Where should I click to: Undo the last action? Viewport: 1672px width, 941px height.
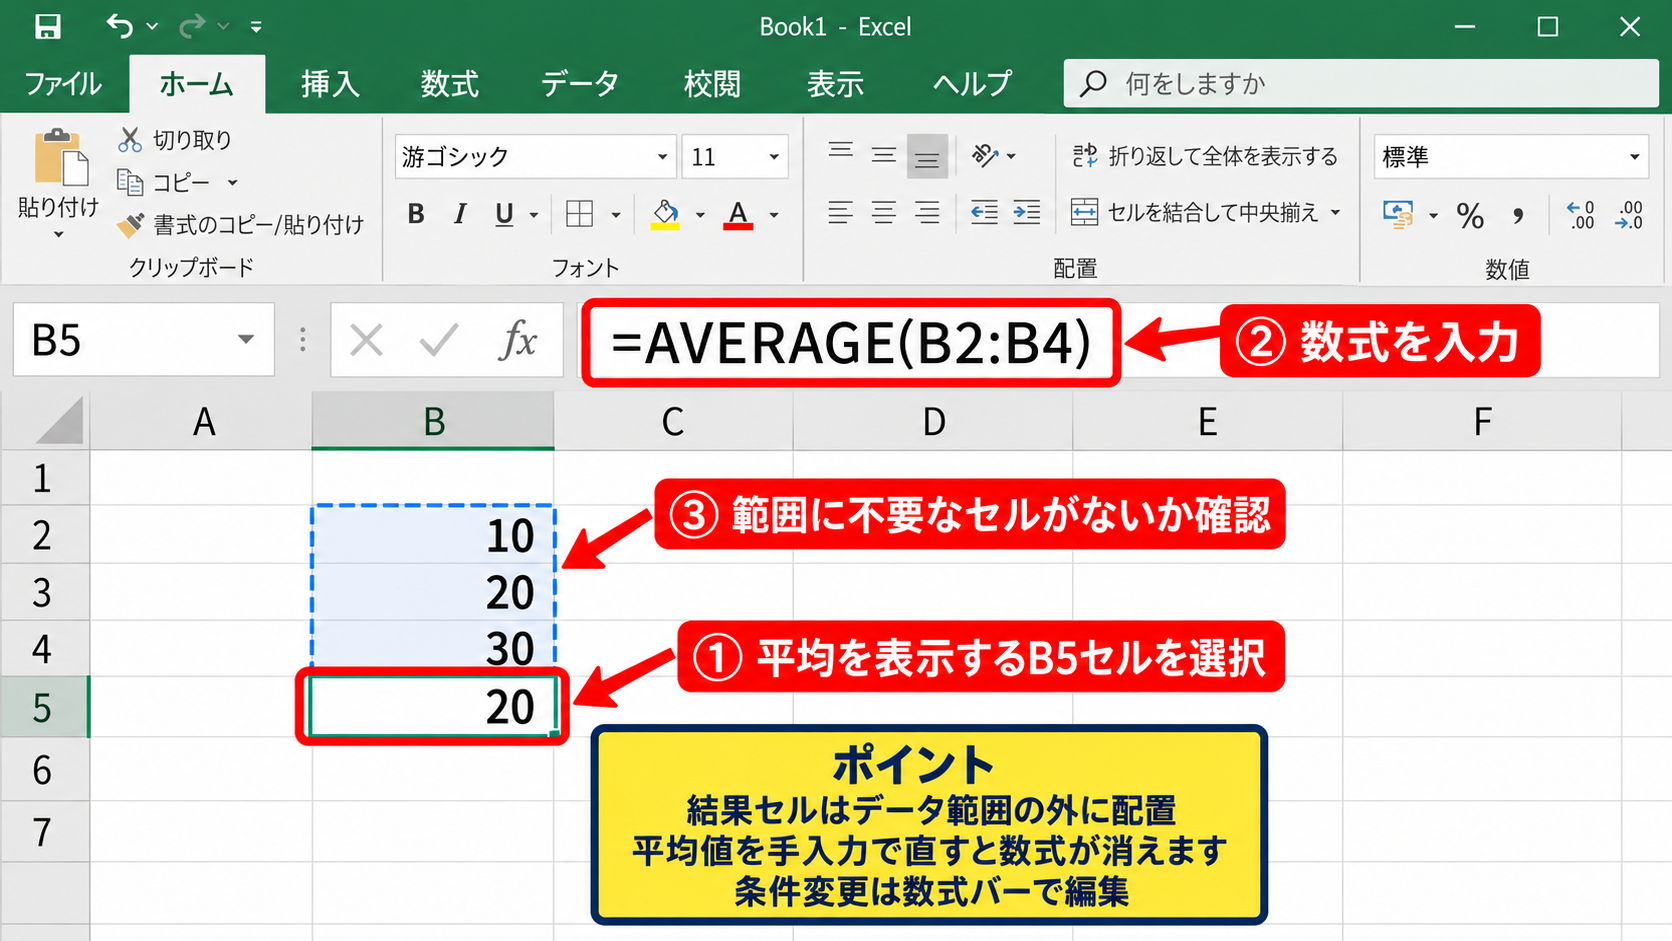click(x=119, y=26)
